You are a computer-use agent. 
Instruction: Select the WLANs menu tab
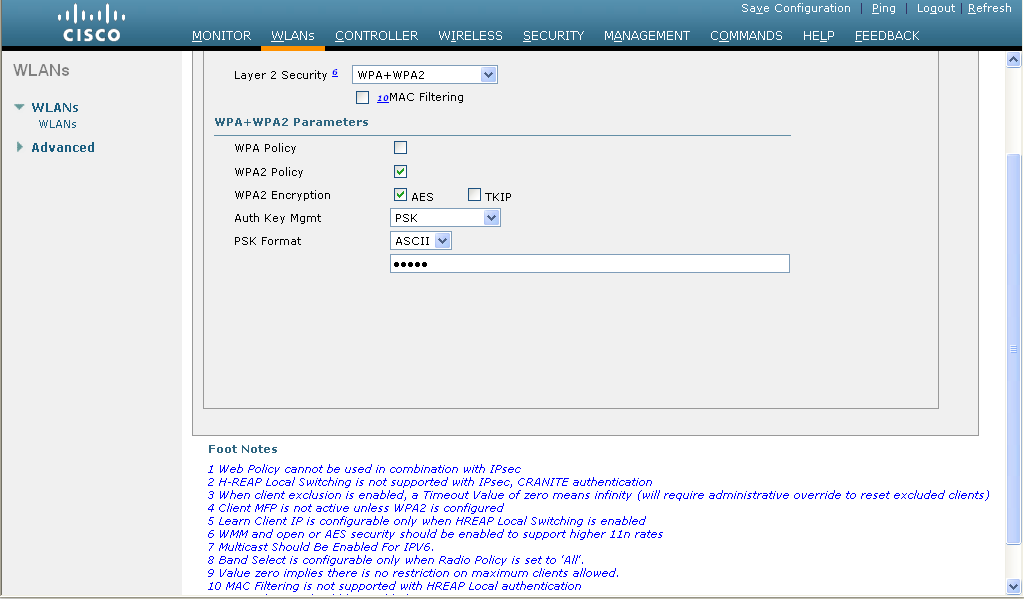[x=293, y=36]
